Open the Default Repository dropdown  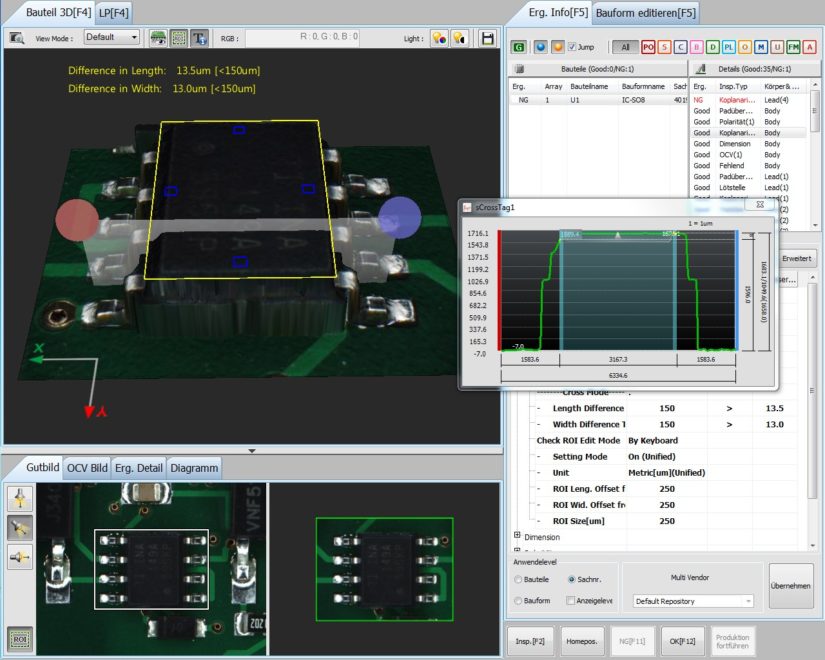pyautogui.click(x=692, y=601)
